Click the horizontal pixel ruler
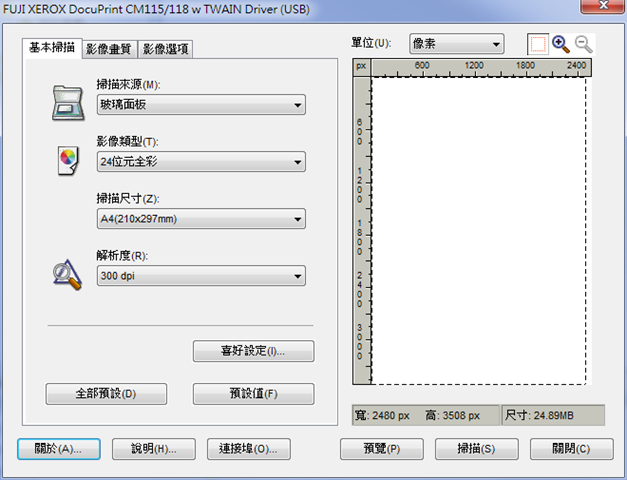This screenshot has height=480, width=627. [481, 68]
